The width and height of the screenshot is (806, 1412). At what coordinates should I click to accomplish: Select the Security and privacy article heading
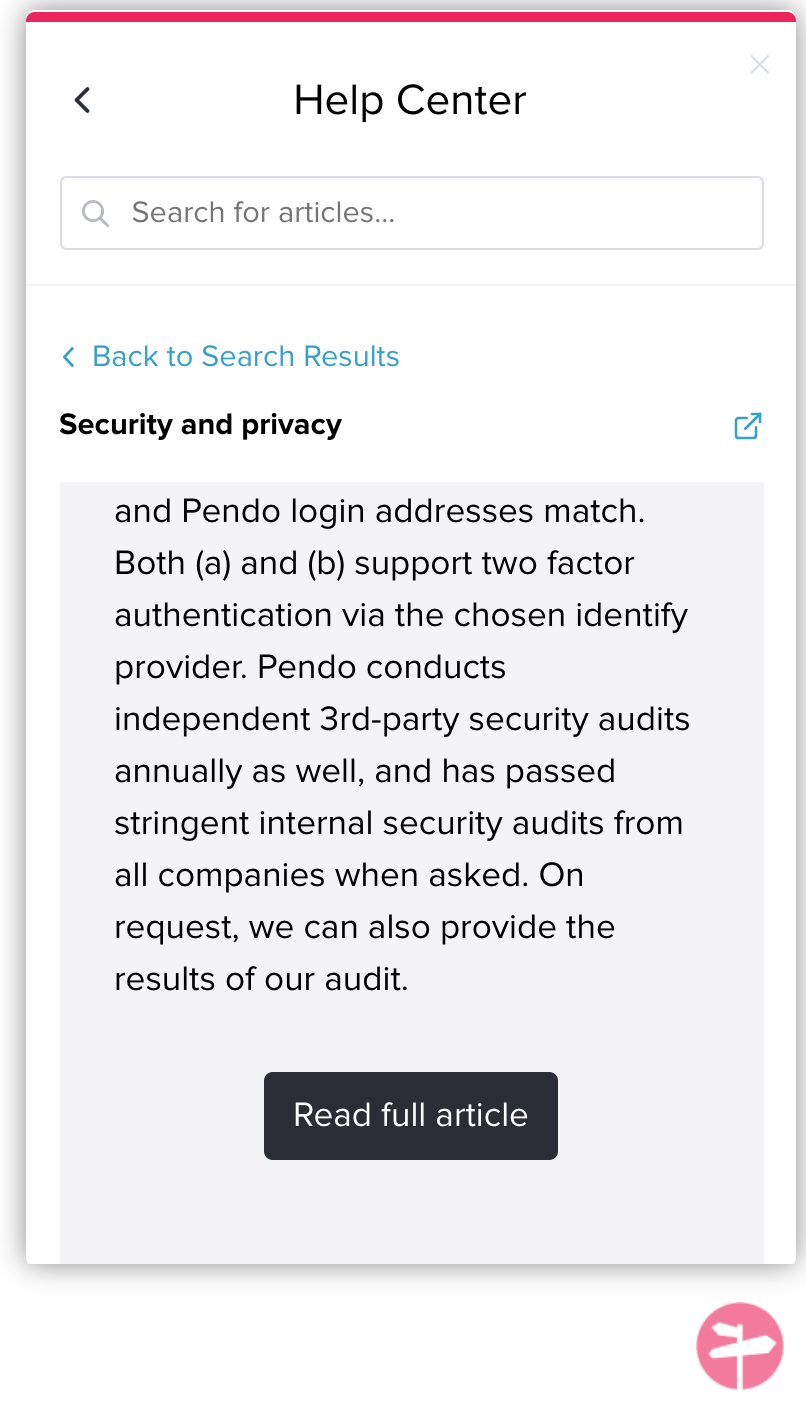[200, 424]
